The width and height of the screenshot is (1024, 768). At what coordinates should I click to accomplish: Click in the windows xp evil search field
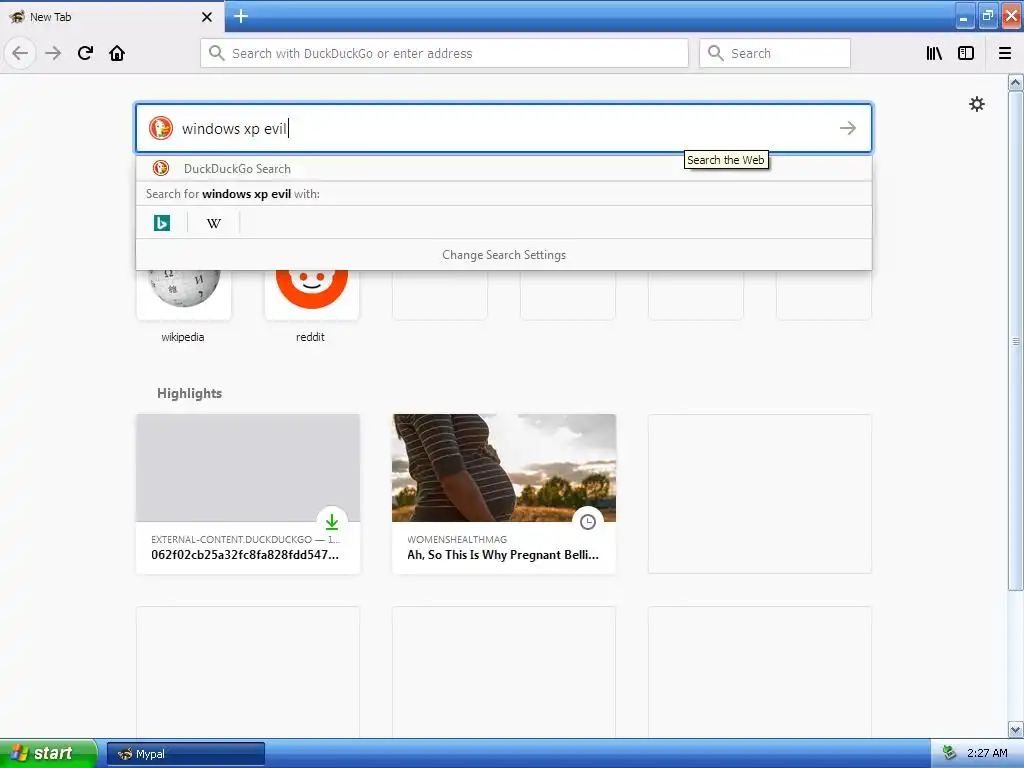(x=504, y=128)
